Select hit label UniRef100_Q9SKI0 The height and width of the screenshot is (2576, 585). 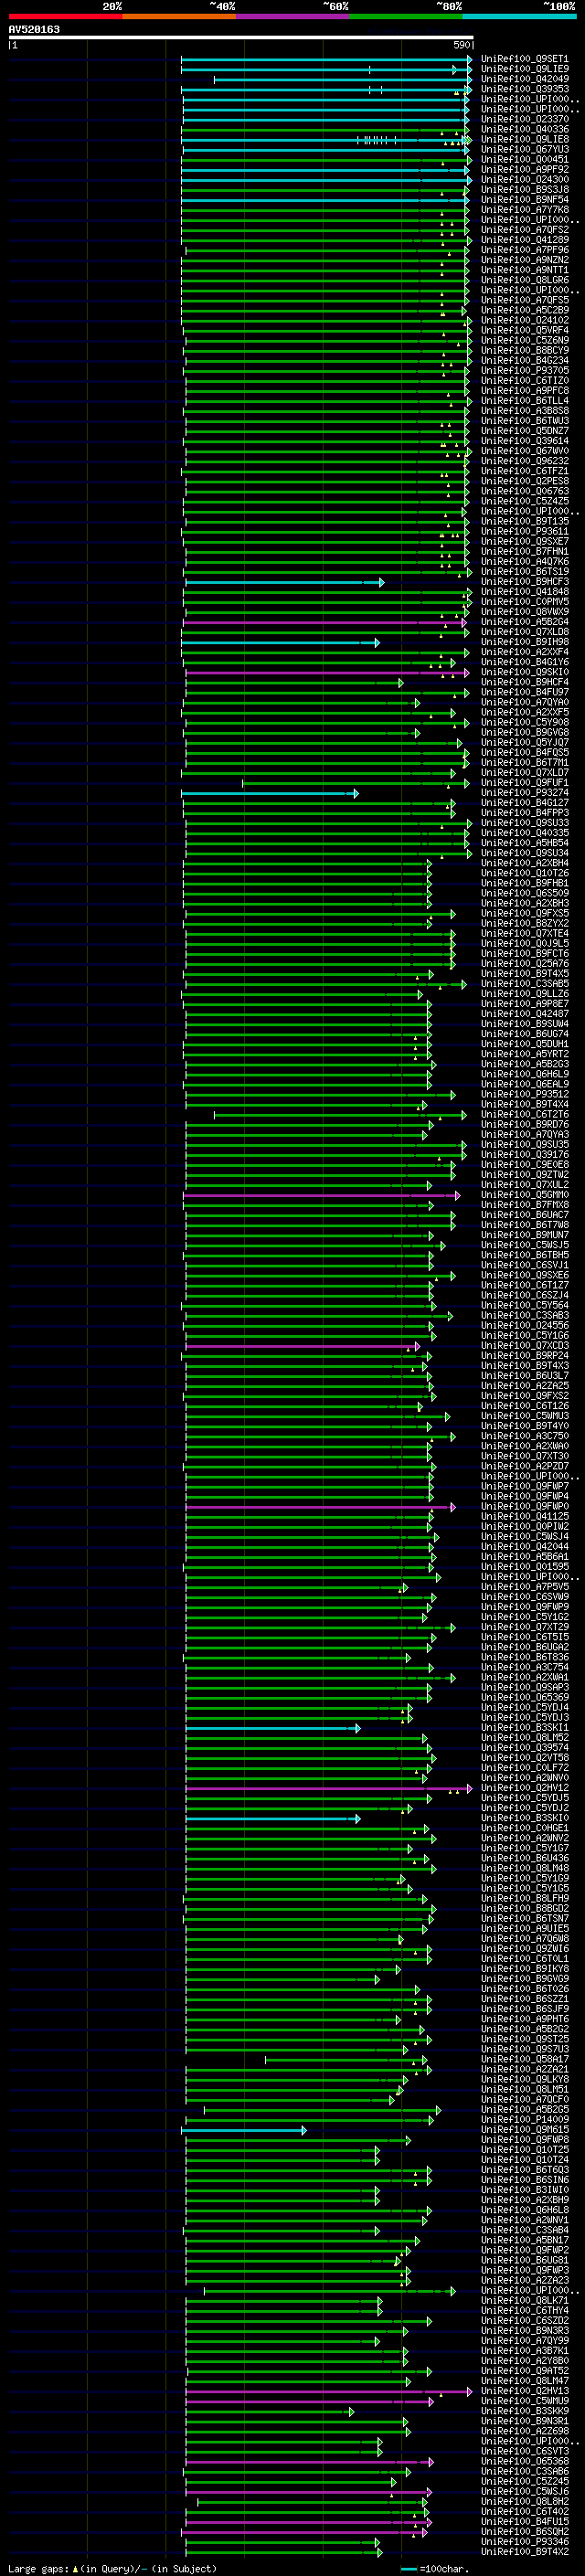(524, 672)
